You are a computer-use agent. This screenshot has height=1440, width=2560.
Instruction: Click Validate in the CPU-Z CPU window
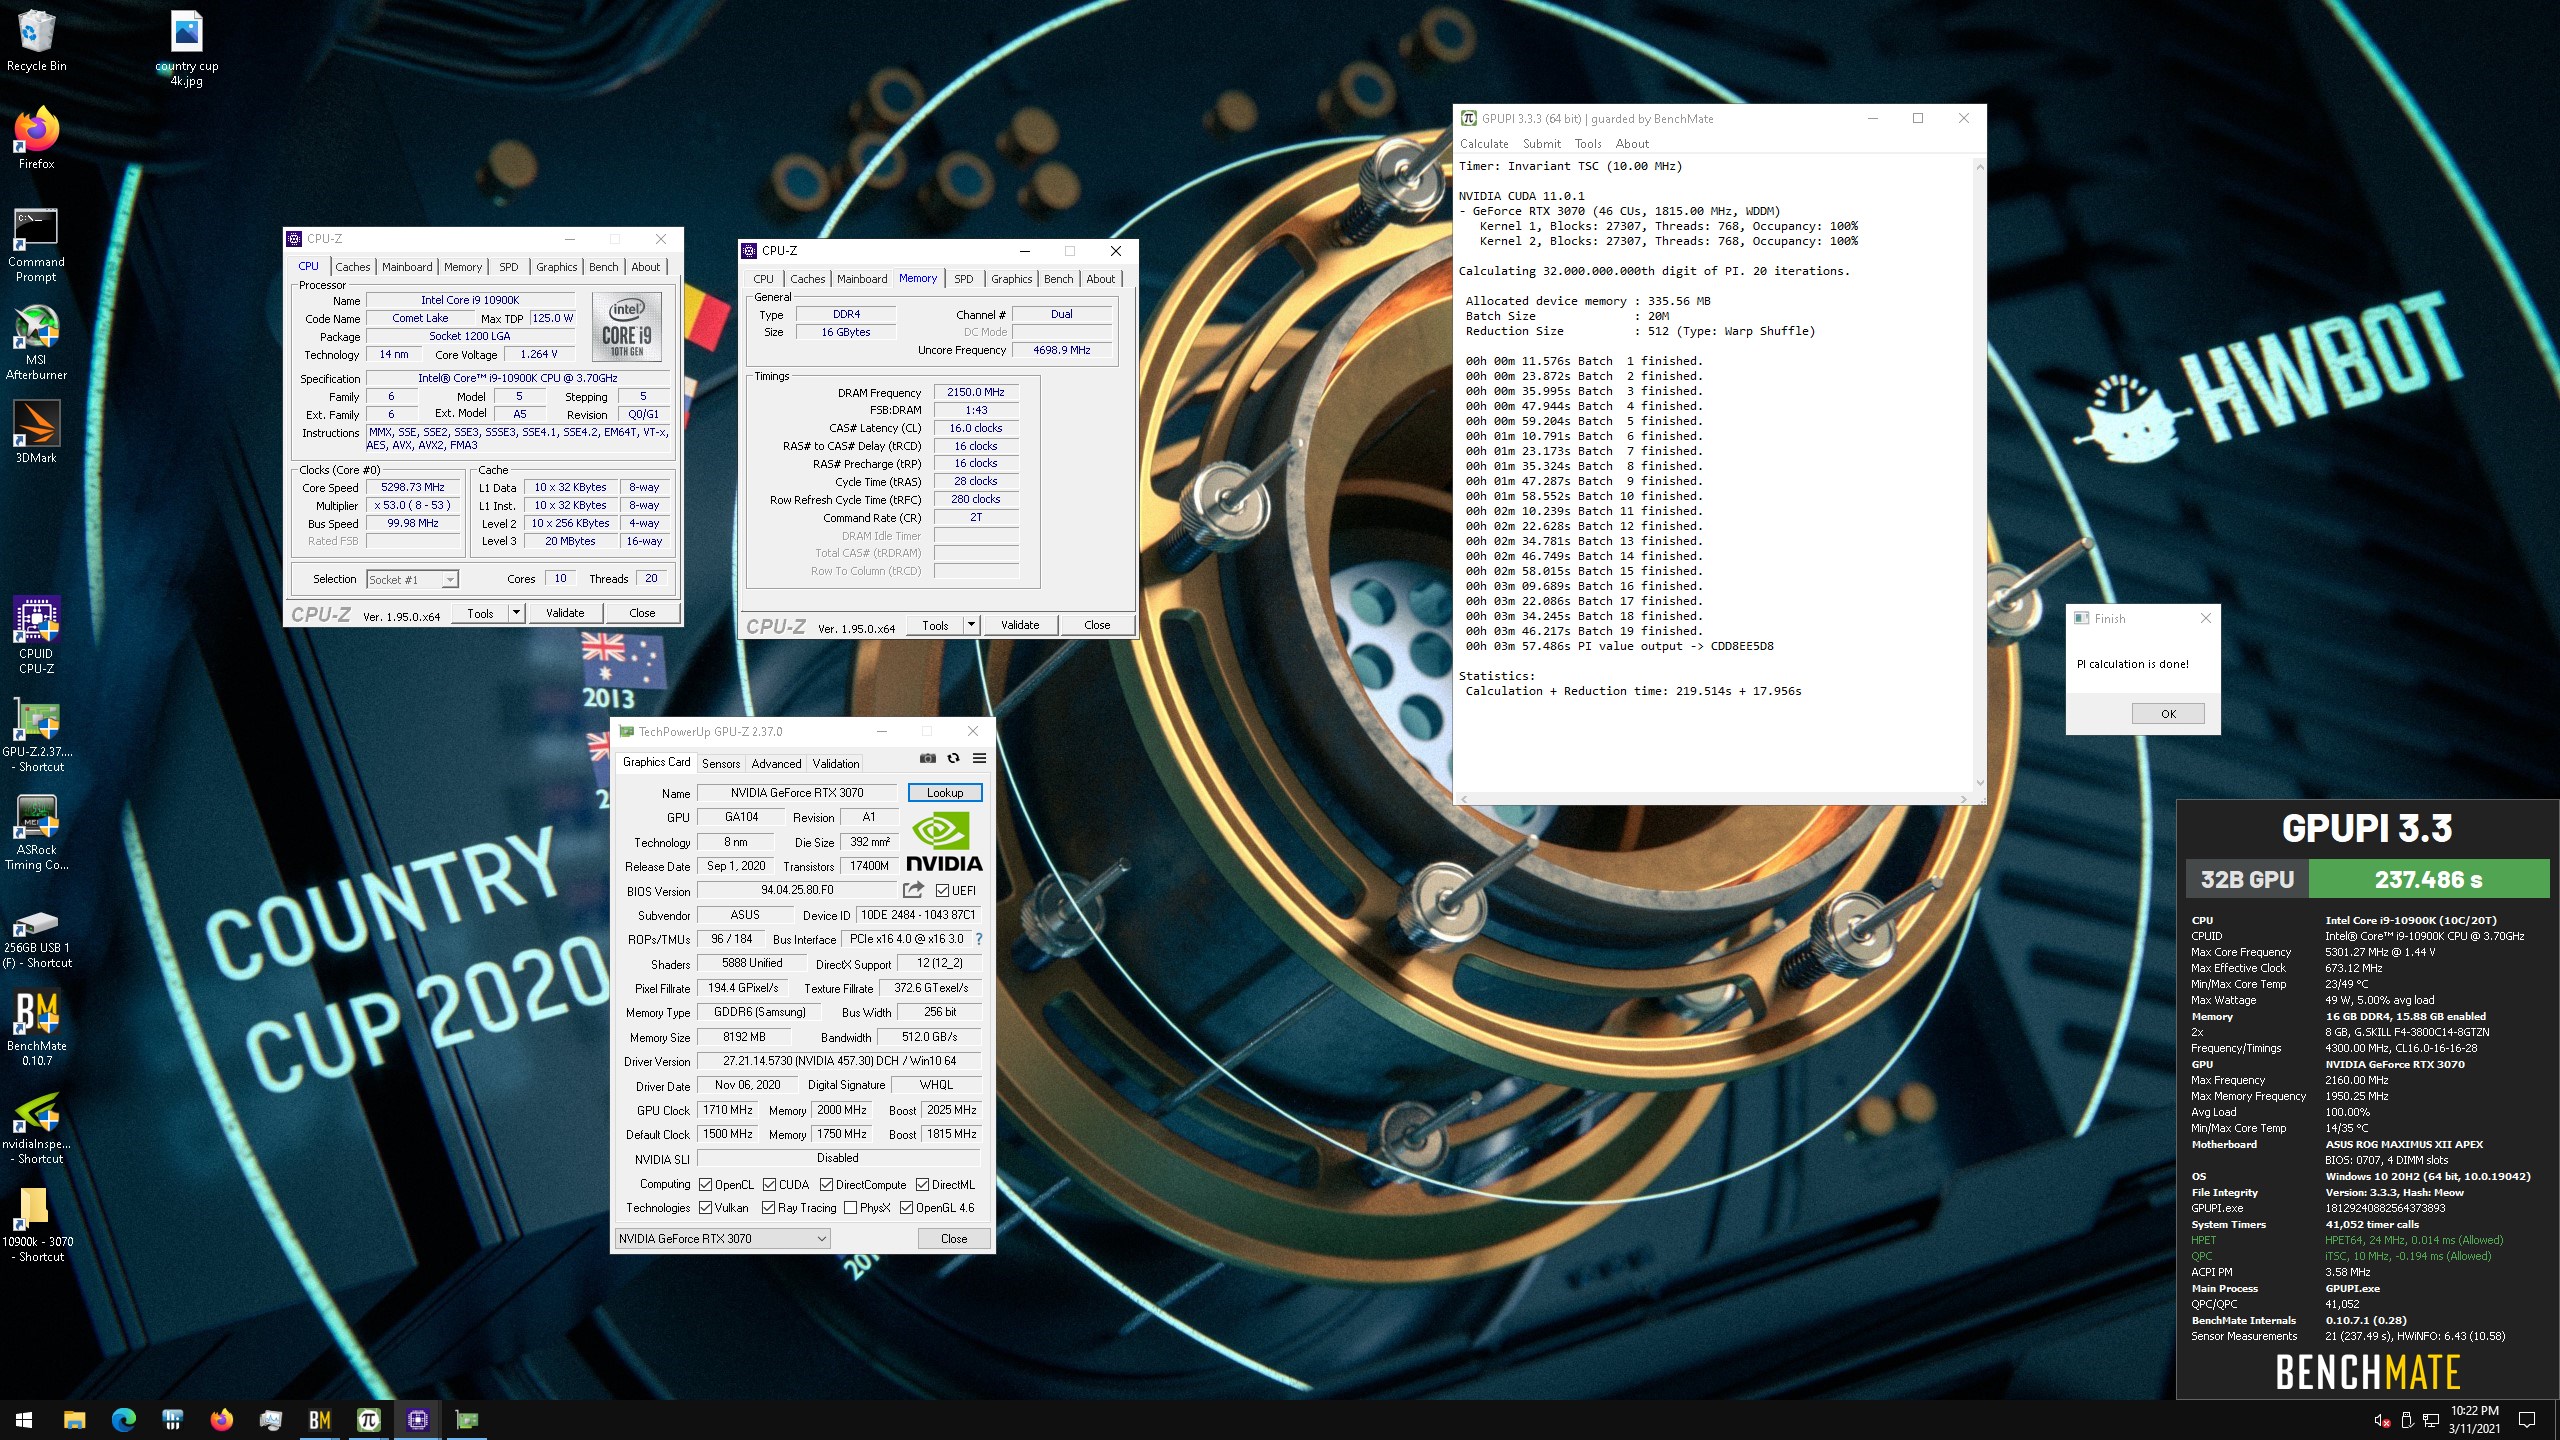pyautogui.click(x=565, y=613)
